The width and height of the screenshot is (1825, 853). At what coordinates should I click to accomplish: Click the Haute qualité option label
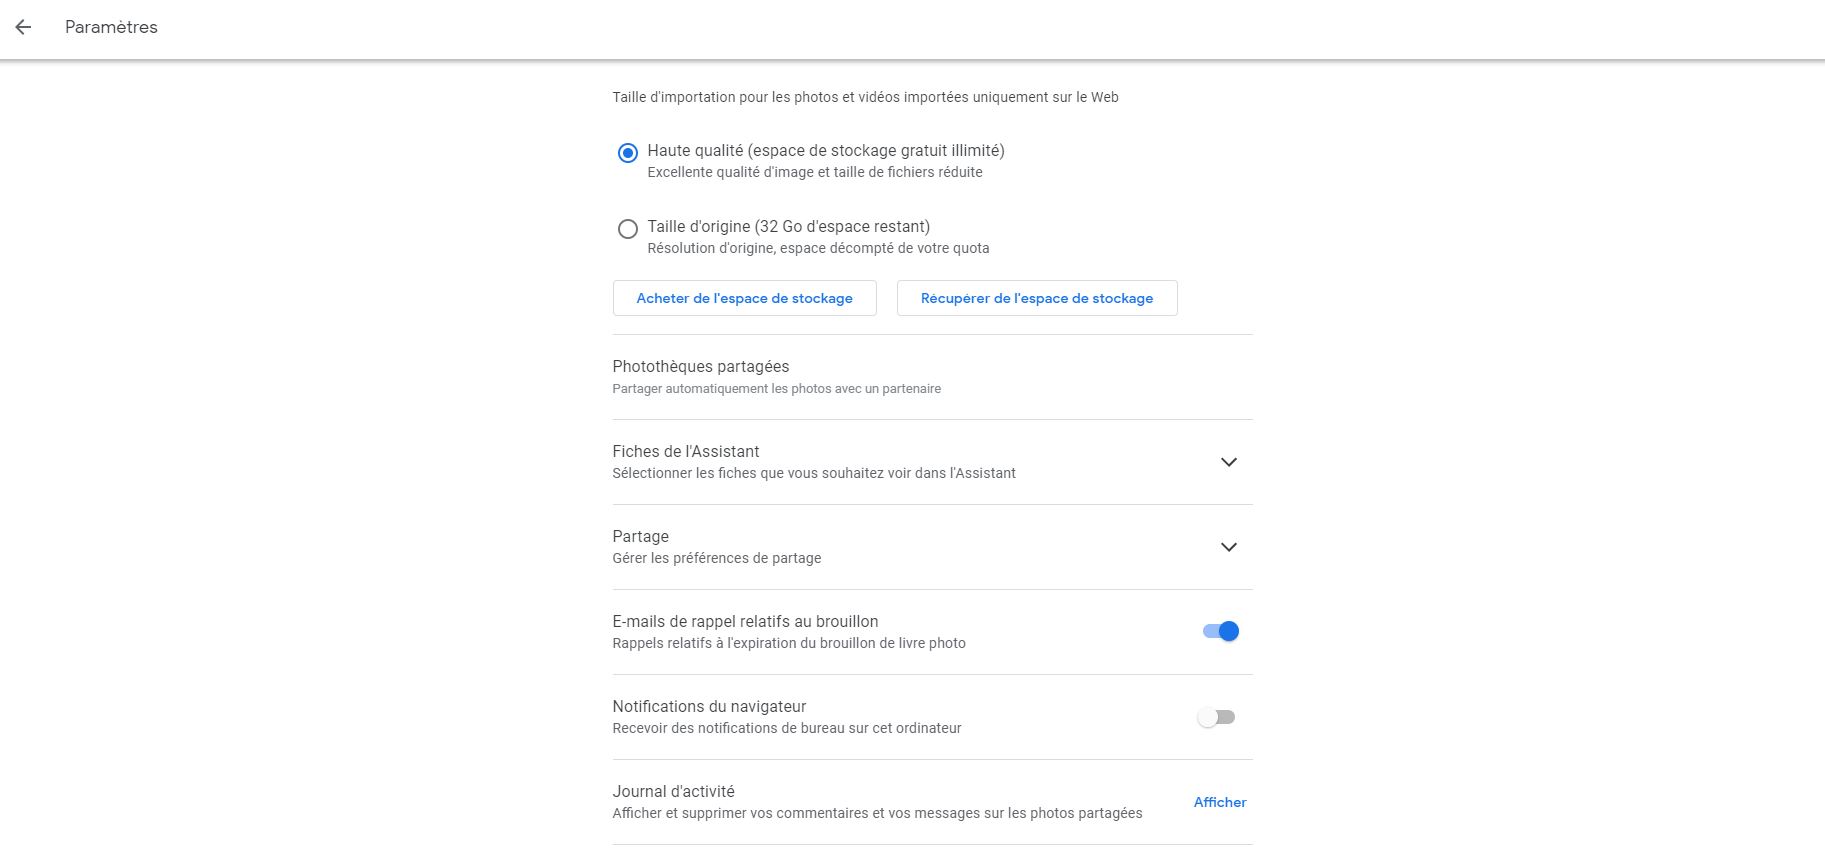tap(825, 151)
